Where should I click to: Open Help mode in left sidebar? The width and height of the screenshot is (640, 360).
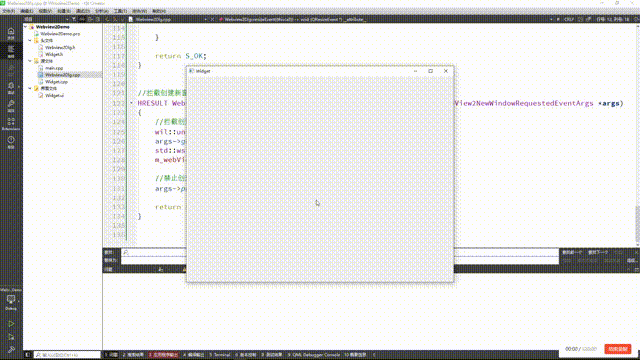coord(11,142)
